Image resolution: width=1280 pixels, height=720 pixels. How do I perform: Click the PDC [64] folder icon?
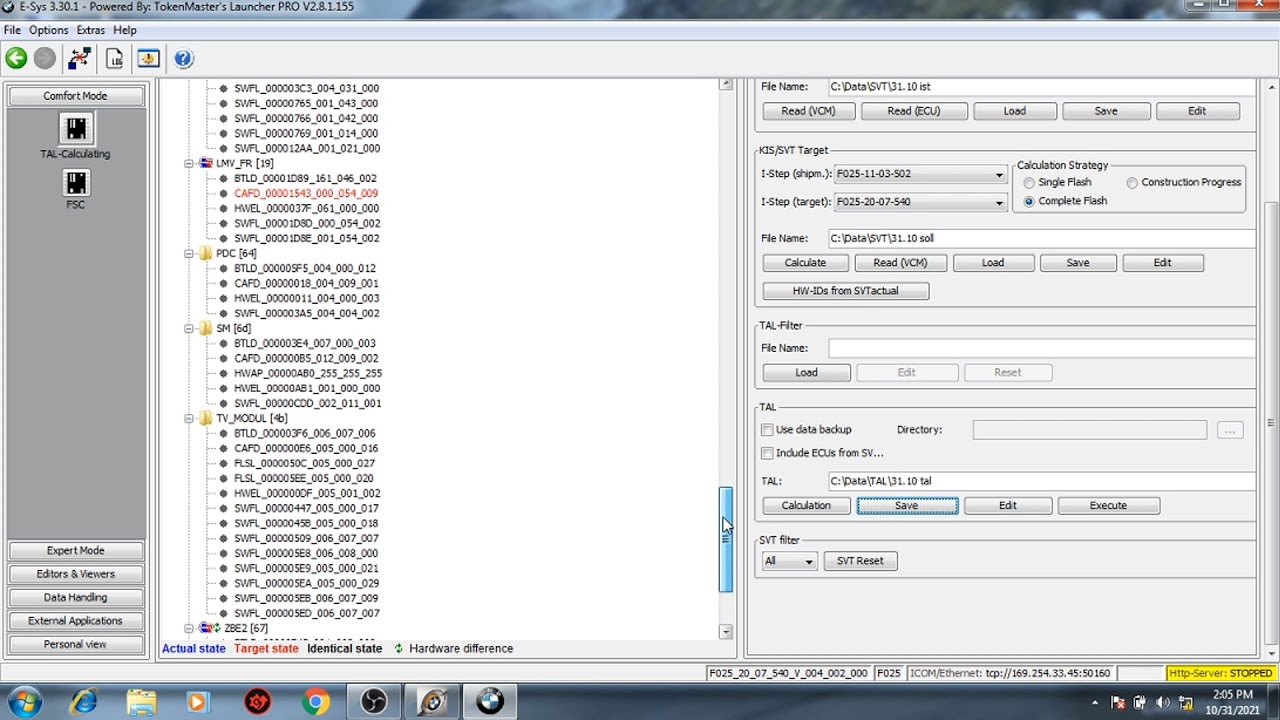click(x=206, y=253)
